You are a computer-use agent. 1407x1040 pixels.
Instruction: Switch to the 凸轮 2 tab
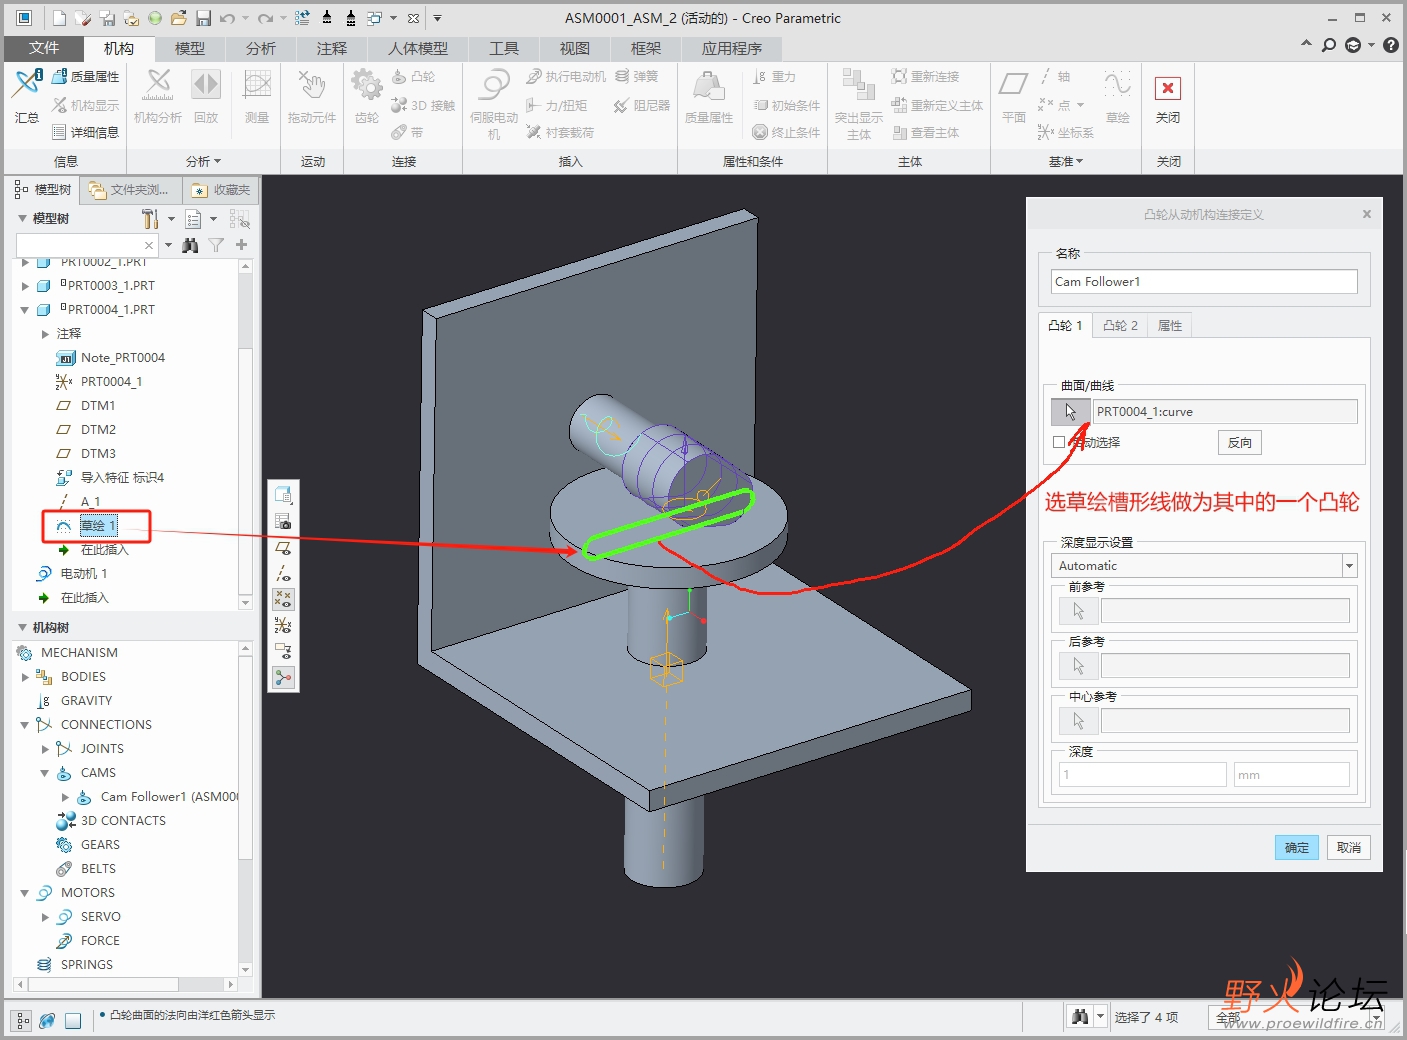tap(1121, 326)
